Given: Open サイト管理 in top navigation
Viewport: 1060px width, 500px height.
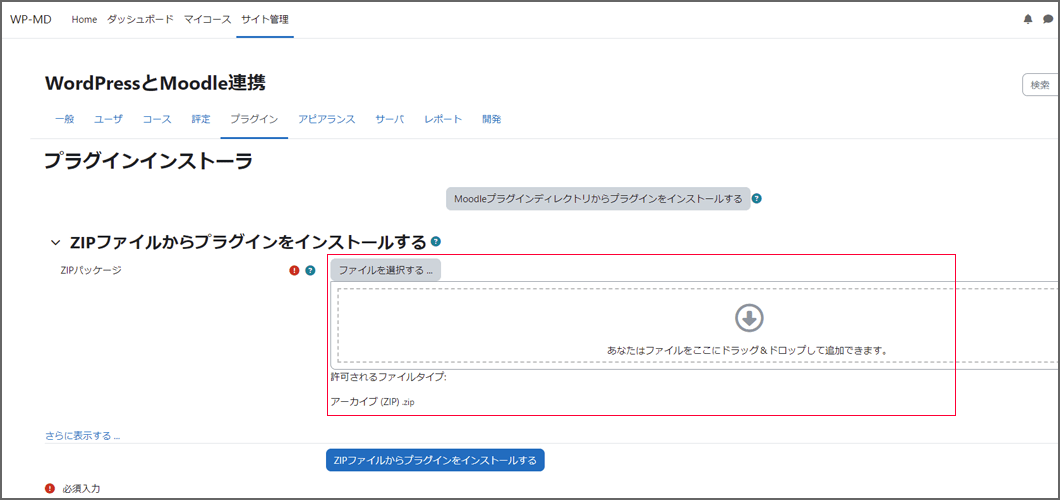Looking at the screenshot, I should [265, 19].
